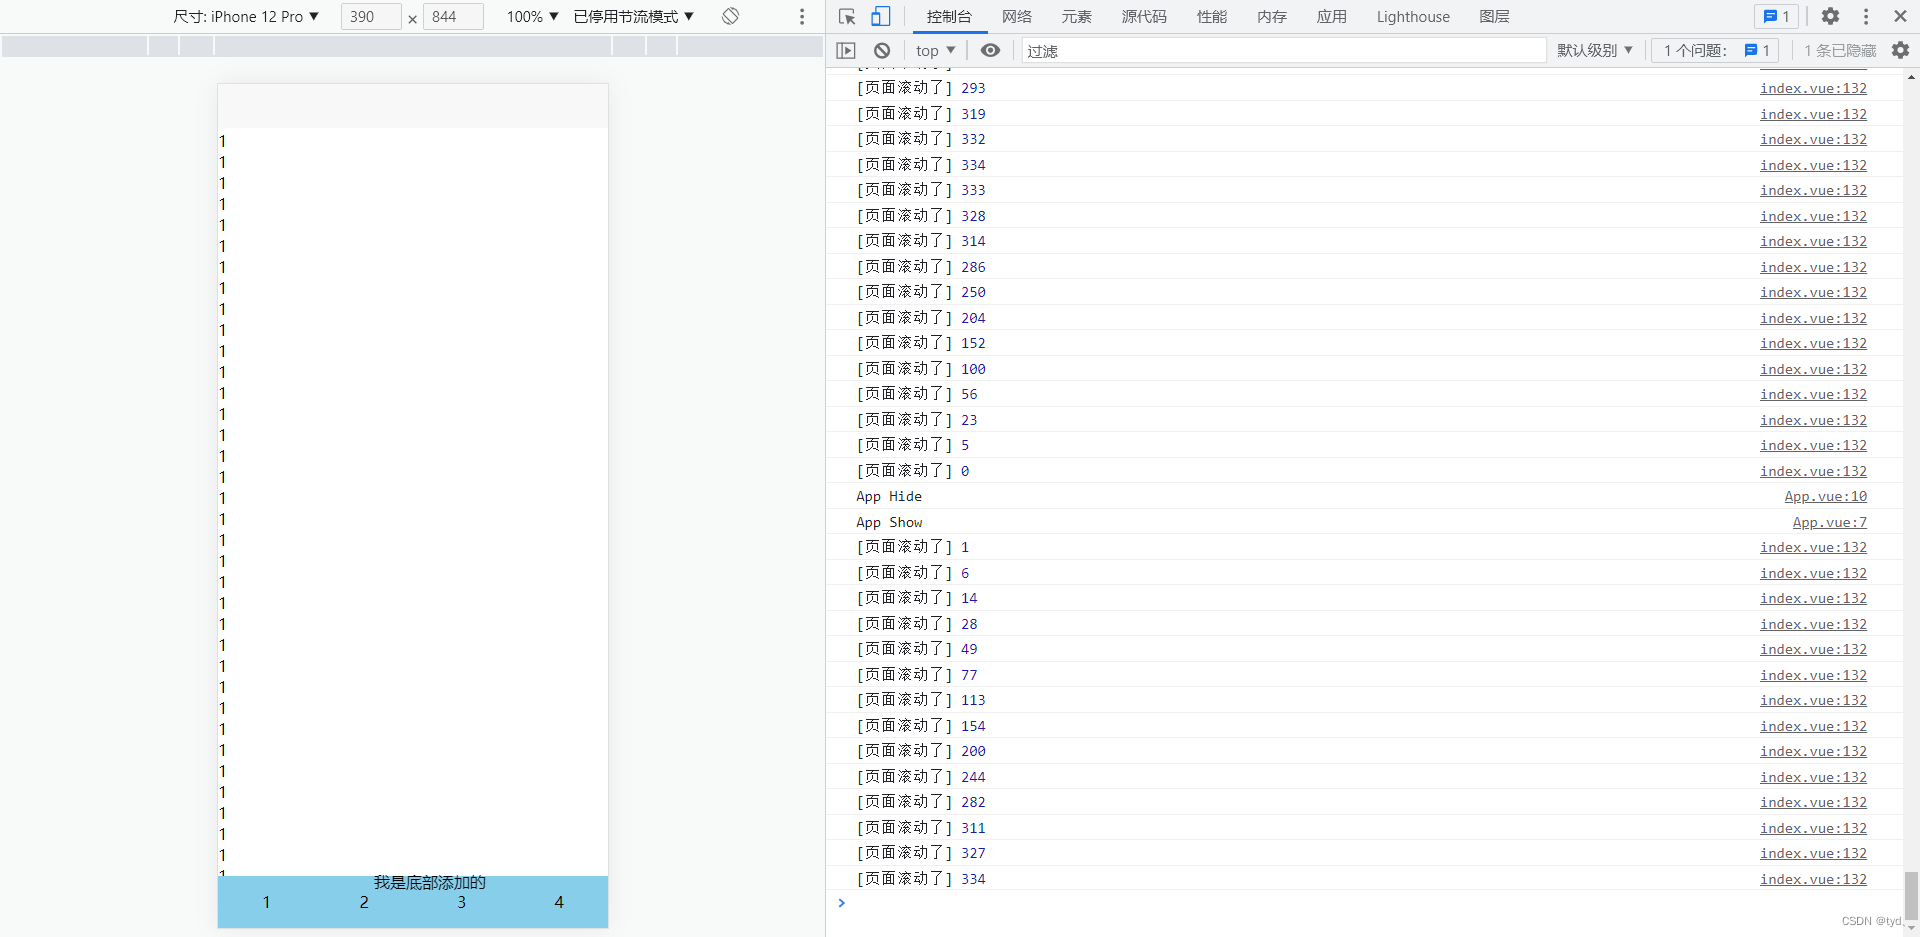This screenshot has width=1920, height=937.
Task: Open device toolbar more options menu
Action: click(x=802, y=17)
